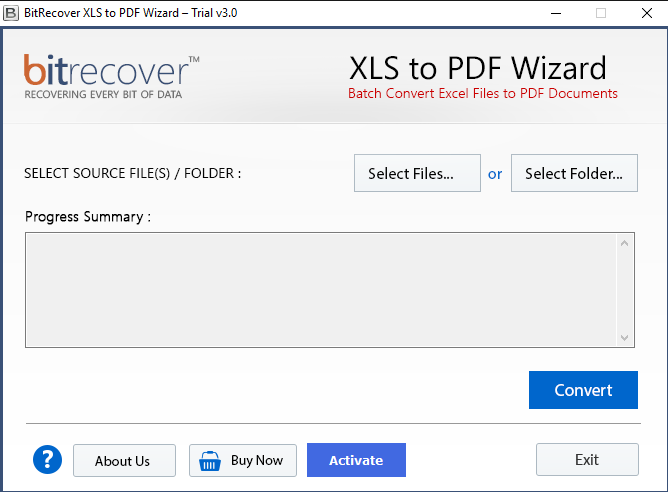This screenshot has width=668, height=492.
Task: Click the bitrecover logo
Action: click(x=112, y=77)
